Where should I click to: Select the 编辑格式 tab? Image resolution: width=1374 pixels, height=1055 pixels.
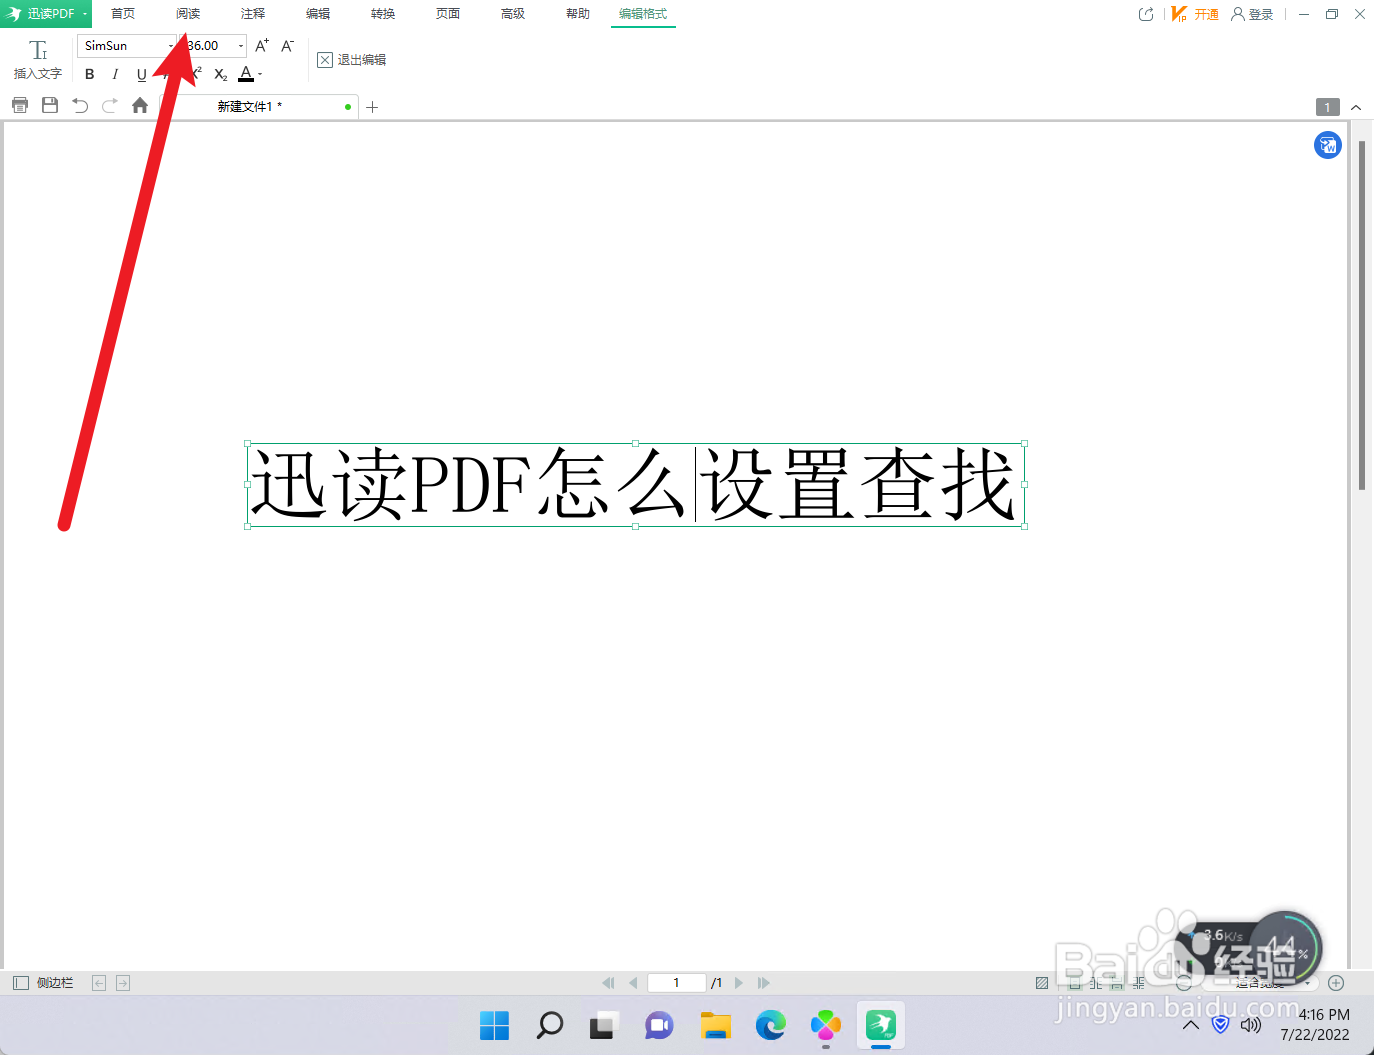(x=643, y=14)
